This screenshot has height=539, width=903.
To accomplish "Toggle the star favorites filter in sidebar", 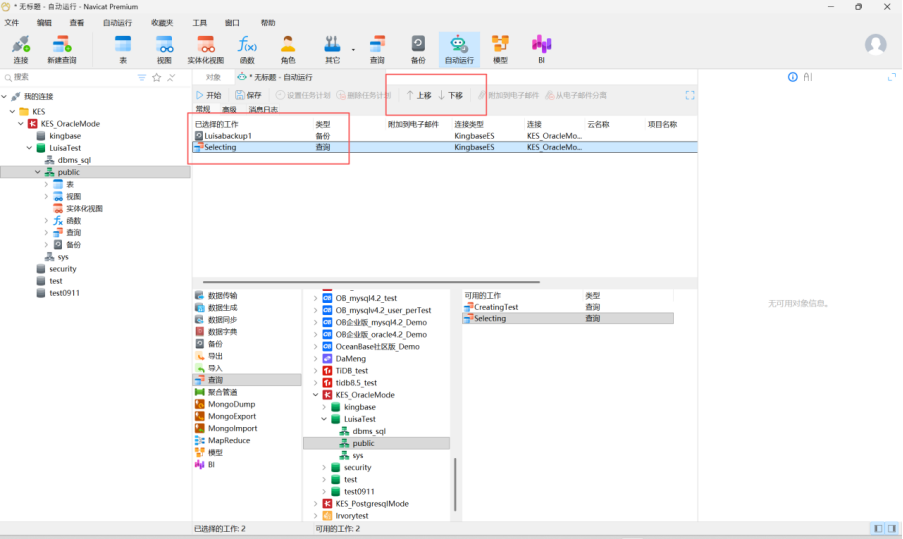I will tap(156, 77).
